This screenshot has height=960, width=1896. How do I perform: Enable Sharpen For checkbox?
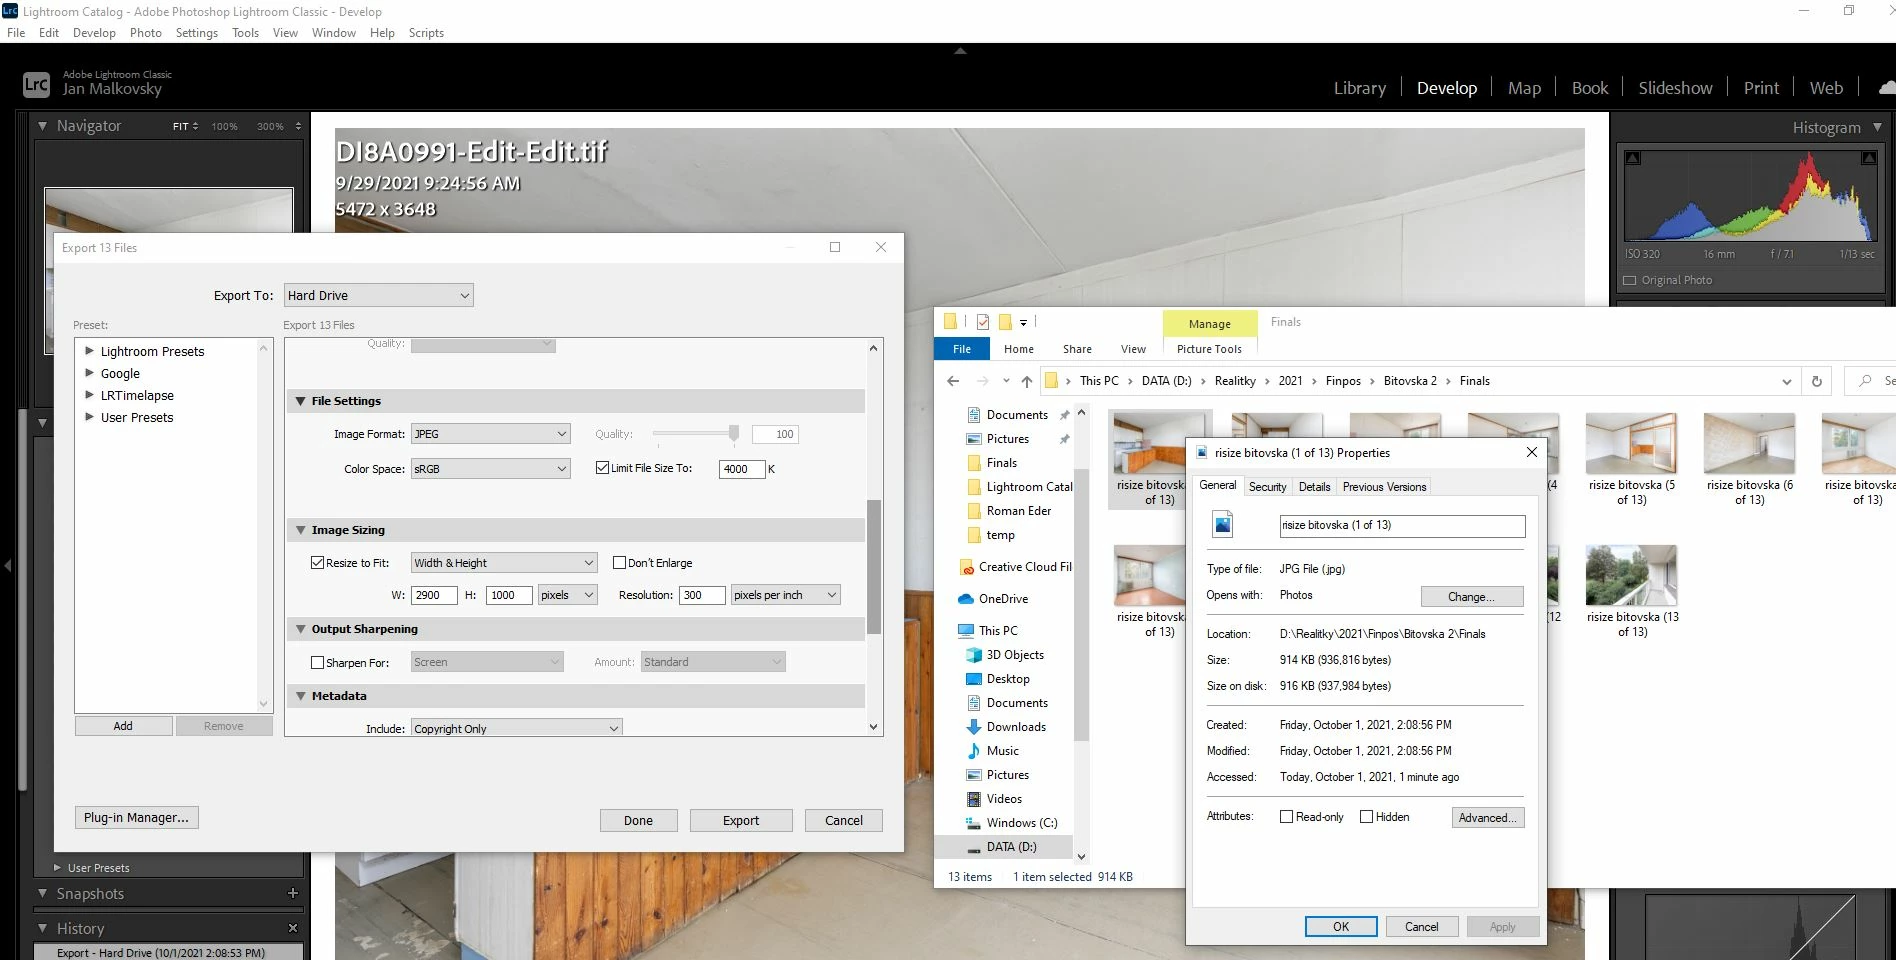(317, 662)
